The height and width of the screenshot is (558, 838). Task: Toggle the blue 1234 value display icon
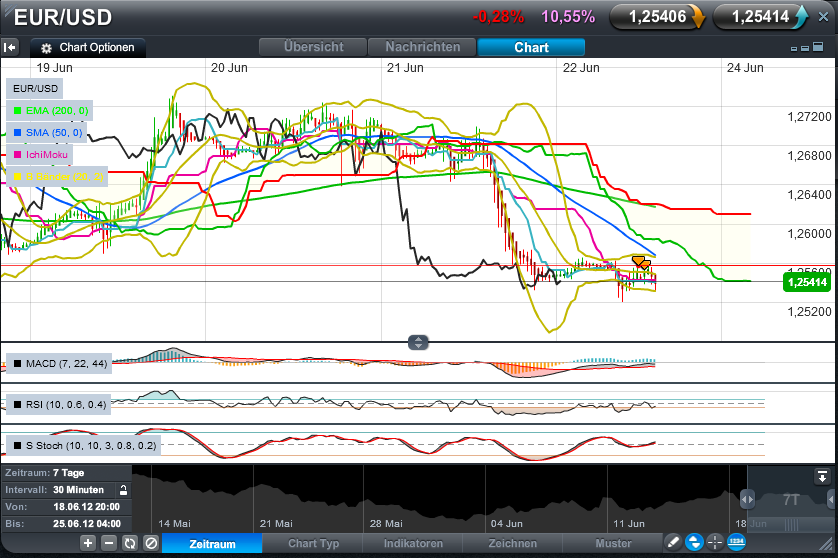(736, 542)
